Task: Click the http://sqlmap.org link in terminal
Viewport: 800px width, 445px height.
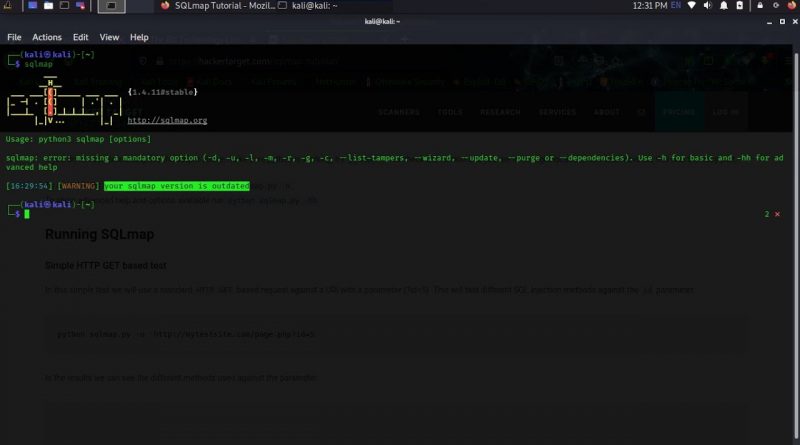Action: [x=167, y=120]
